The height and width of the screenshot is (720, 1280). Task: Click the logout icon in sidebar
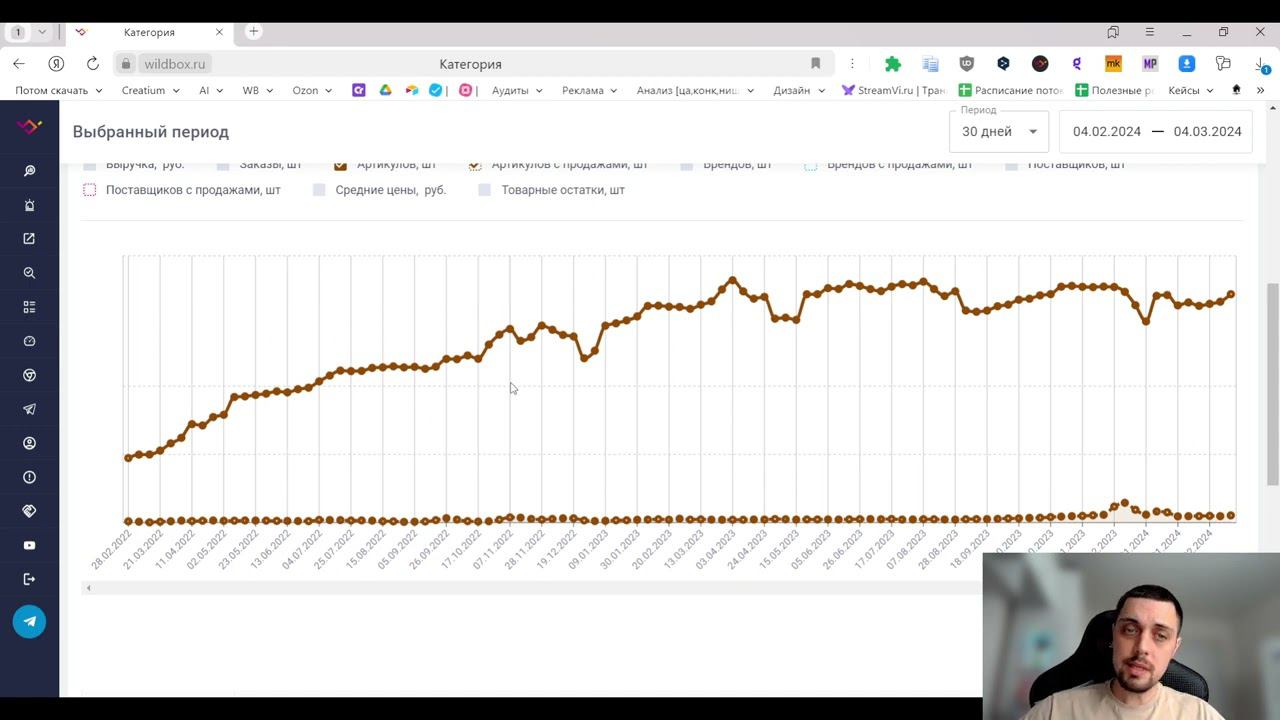point(29,579)
